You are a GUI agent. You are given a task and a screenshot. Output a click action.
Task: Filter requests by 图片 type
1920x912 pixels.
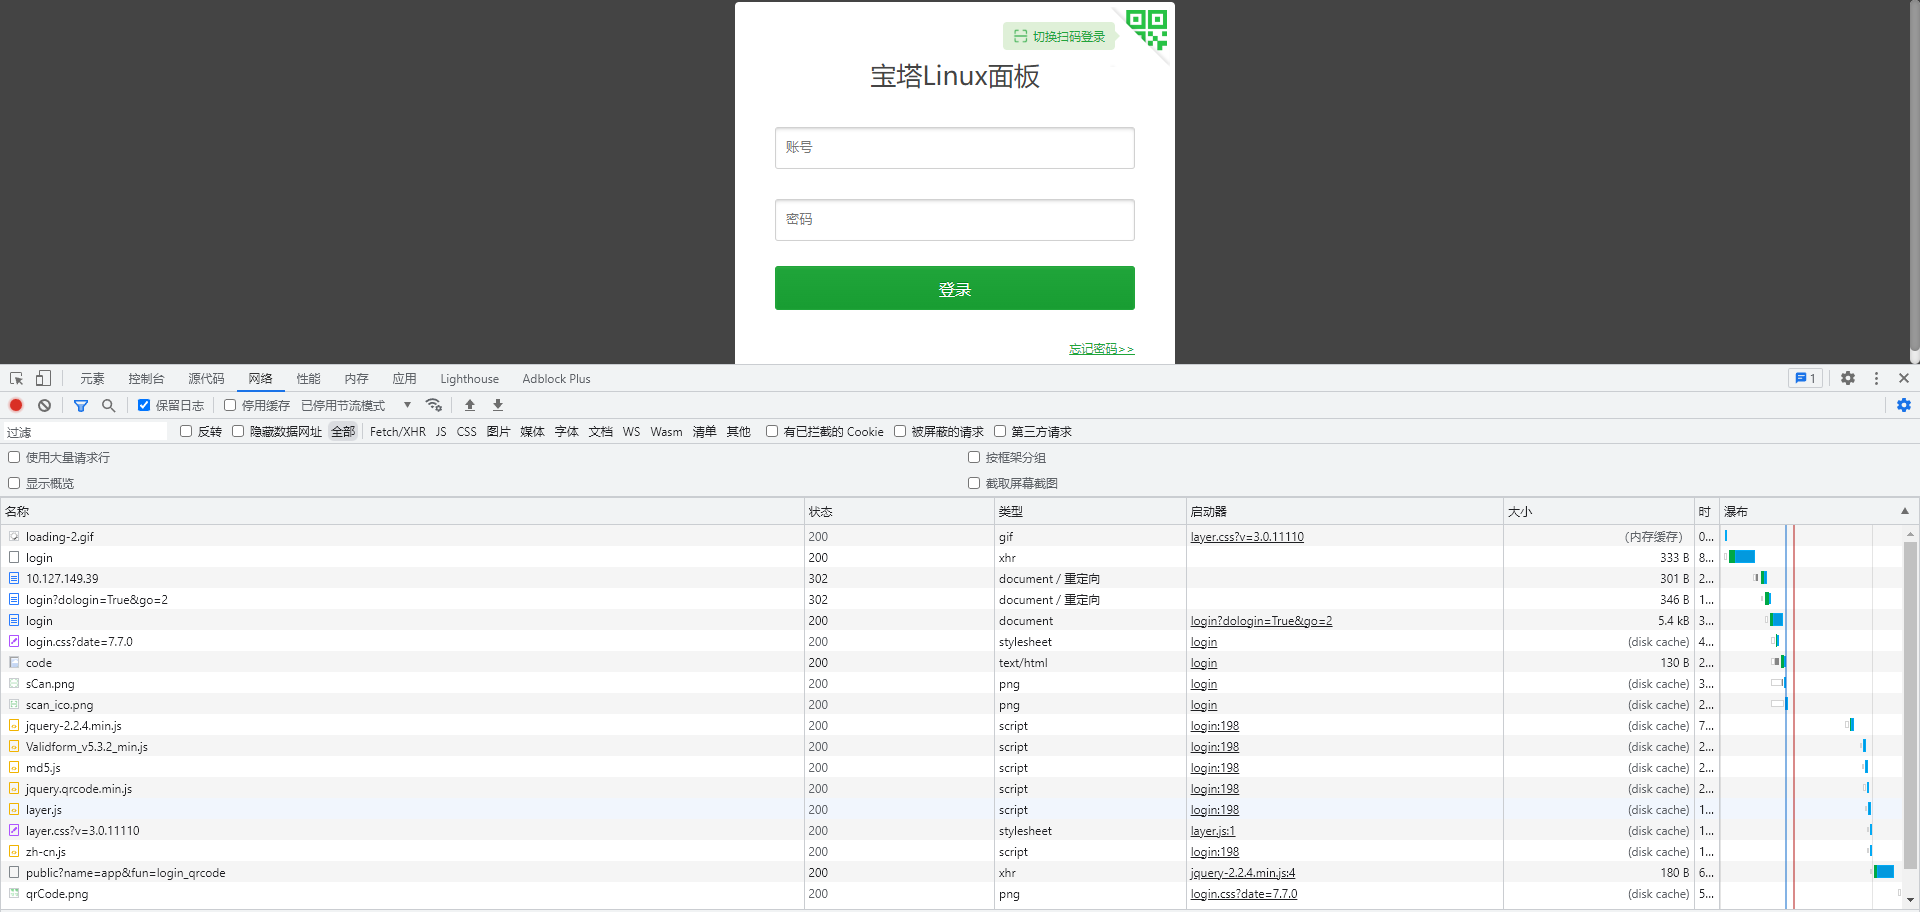498,431
